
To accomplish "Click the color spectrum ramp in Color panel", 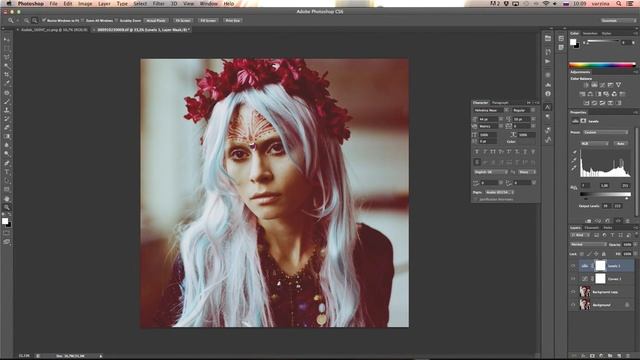I will click(602, 64).
